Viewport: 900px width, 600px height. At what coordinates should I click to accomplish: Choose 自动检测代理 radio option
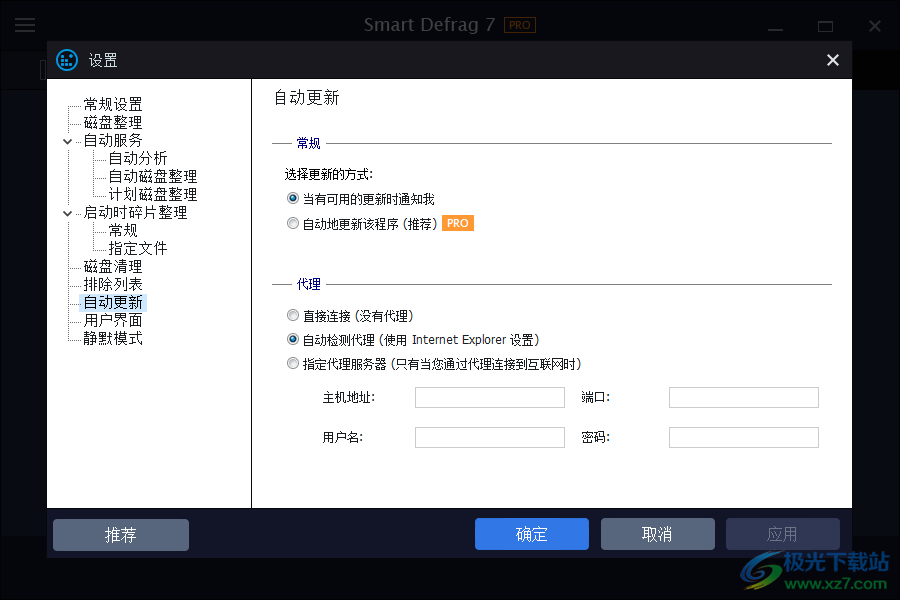[x=293, y=339]
